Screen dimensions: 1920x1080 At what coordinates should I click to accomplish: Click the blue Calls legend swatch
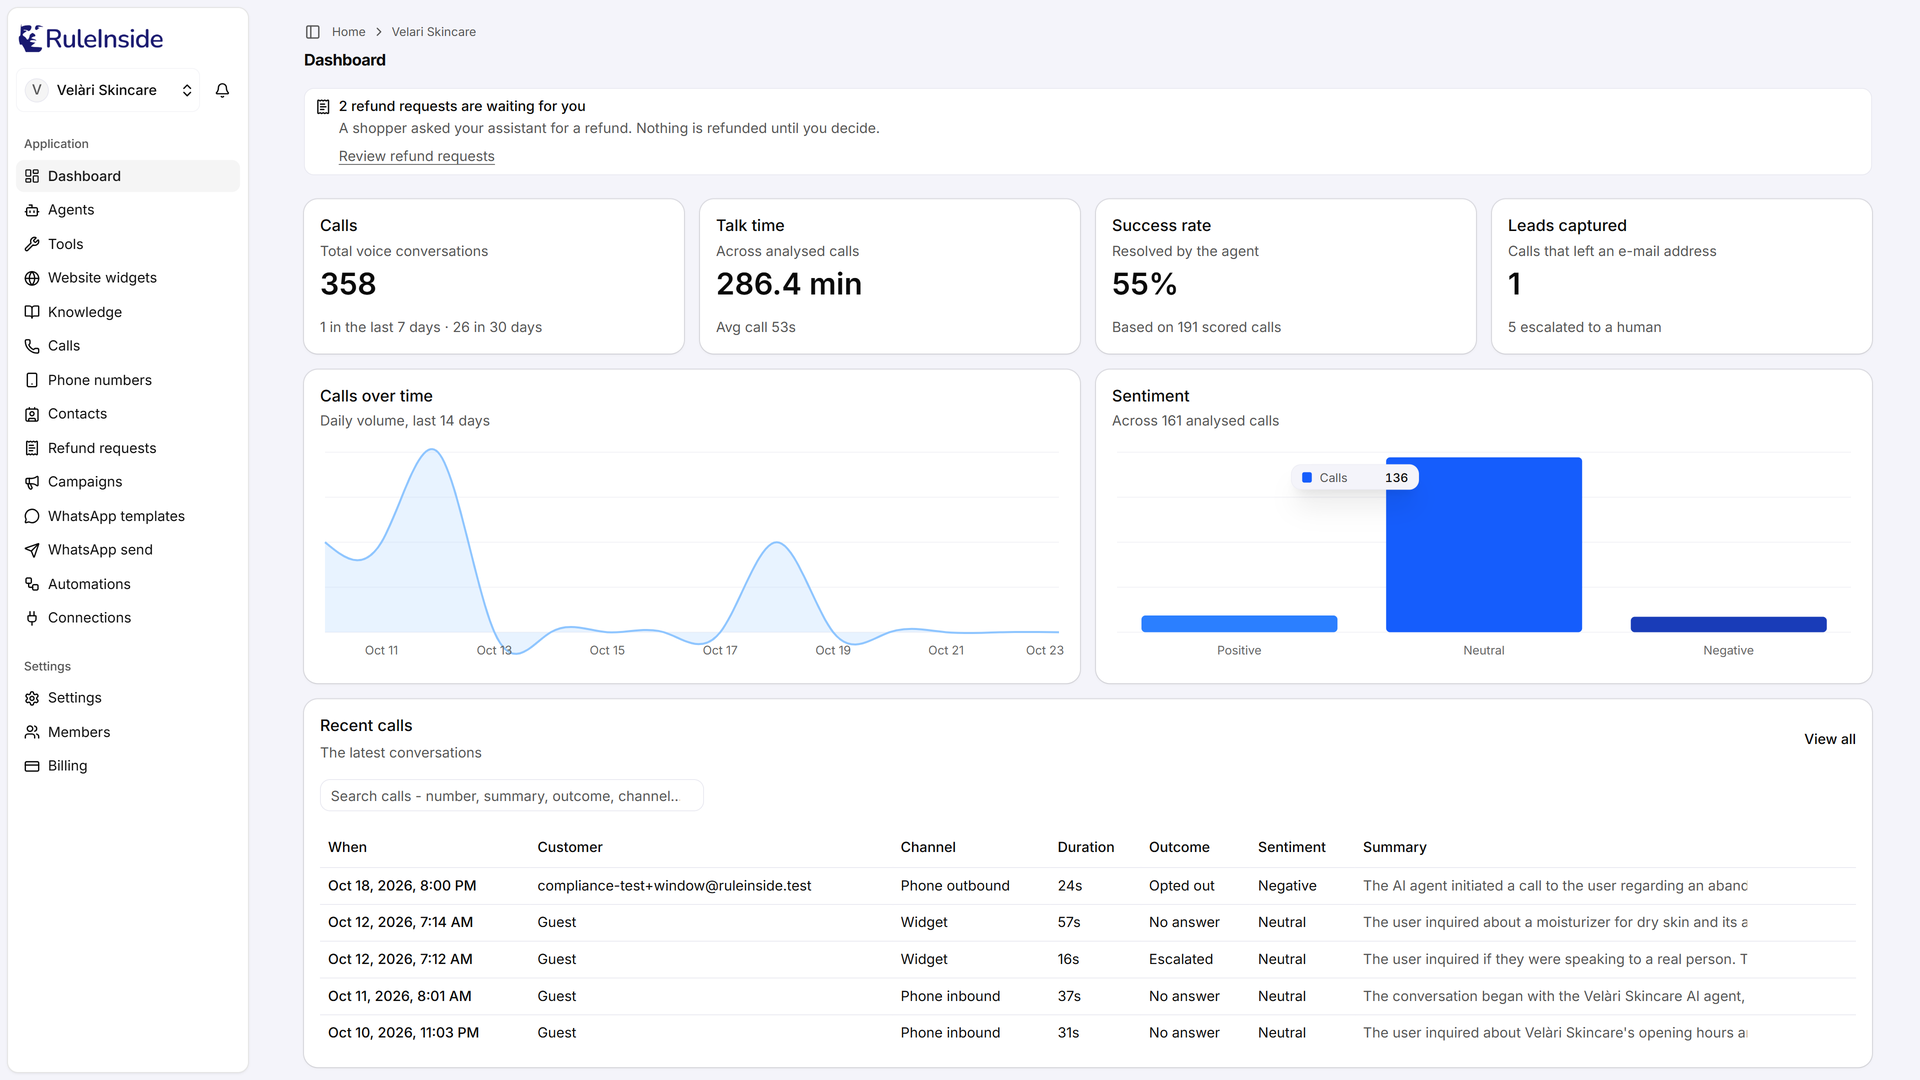coord(1306,478)
